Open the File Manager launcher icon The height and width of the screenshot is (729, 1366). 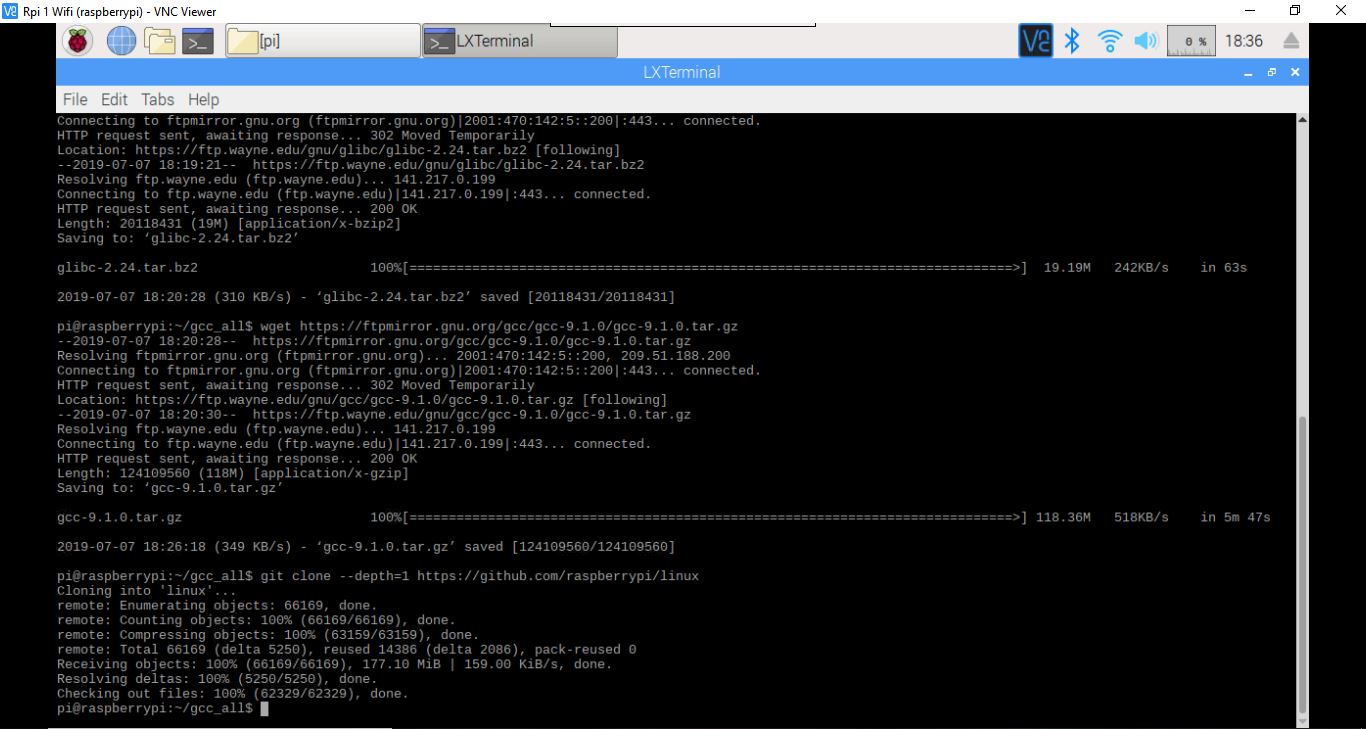[159, 41]
